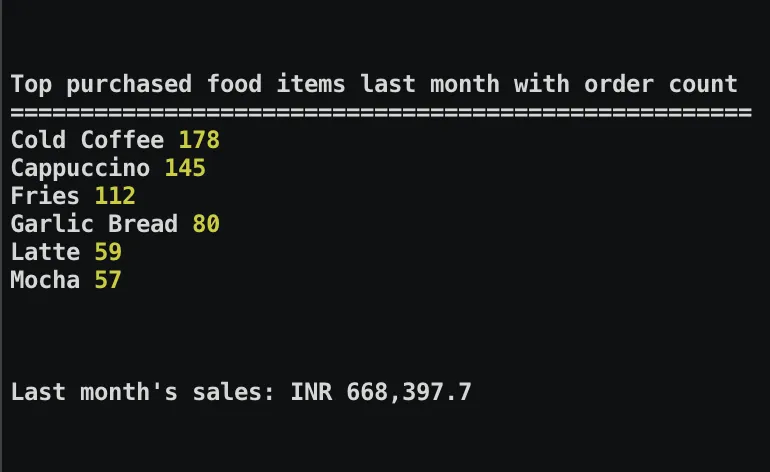Screen dimensions: 770x472
Task: Click the equals-sign separator line
Action: click(x=381, y=112)
